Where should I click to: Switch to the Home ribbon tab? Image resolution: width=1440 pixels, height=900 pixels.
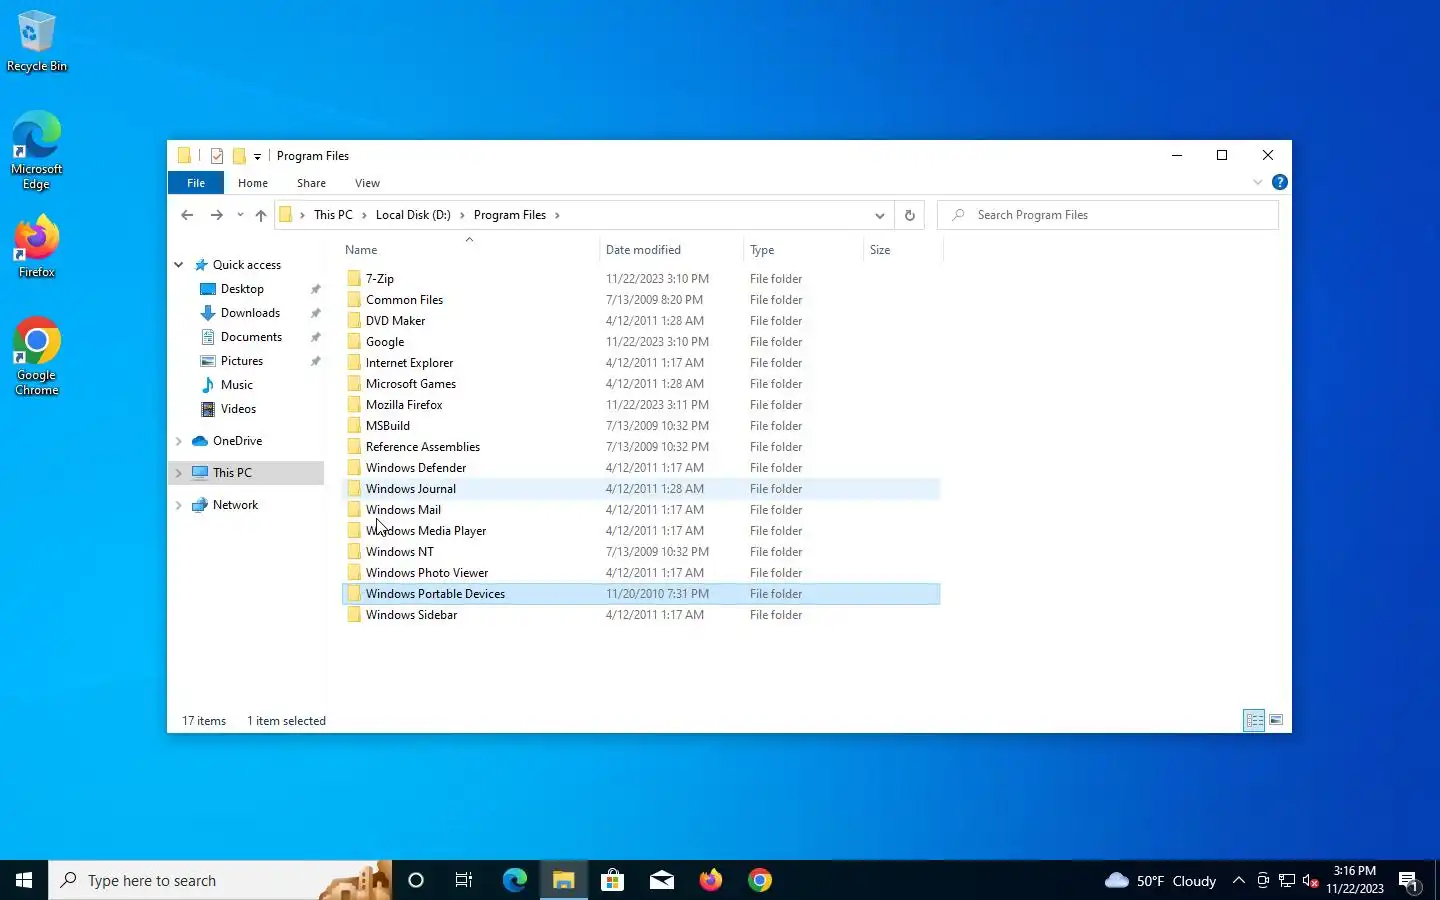253,183
